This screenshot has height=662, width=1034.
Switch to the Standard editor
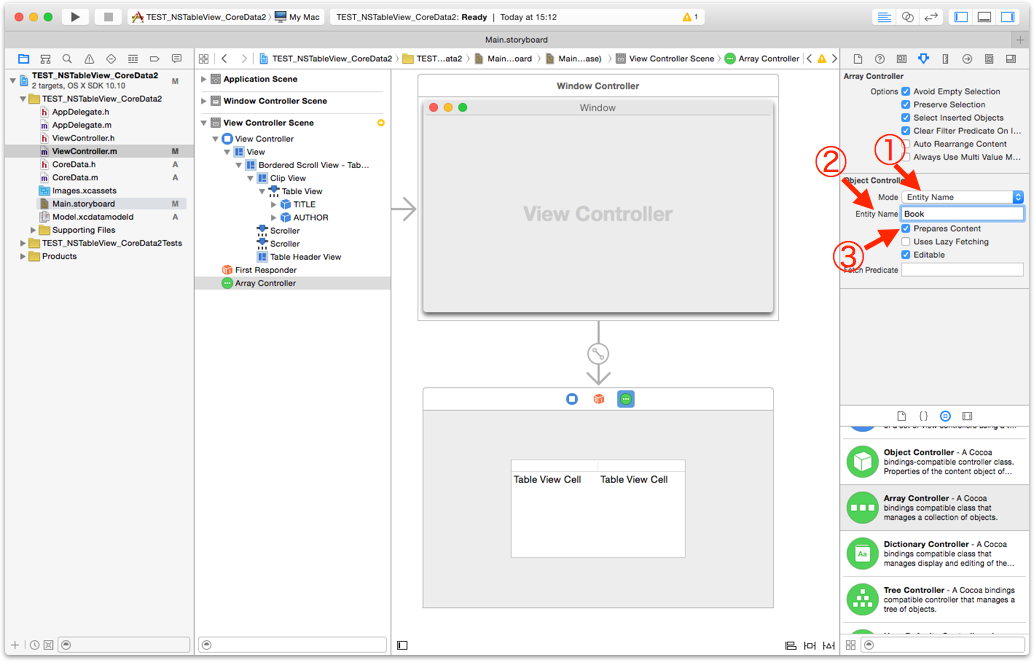[x=884, y=17]
